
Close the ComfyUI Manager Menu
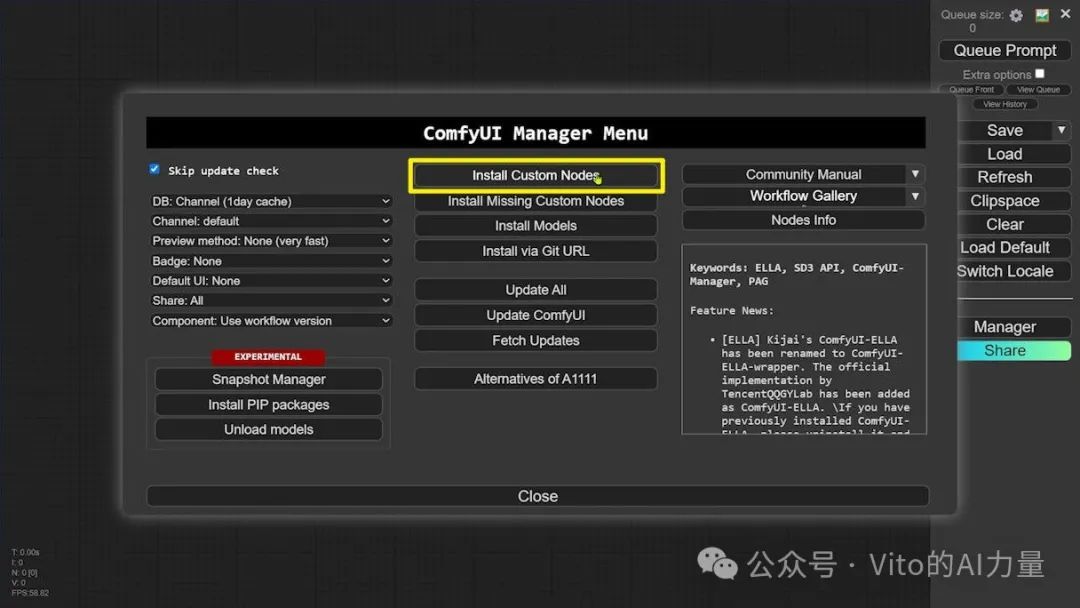click(x=537, y=496)
